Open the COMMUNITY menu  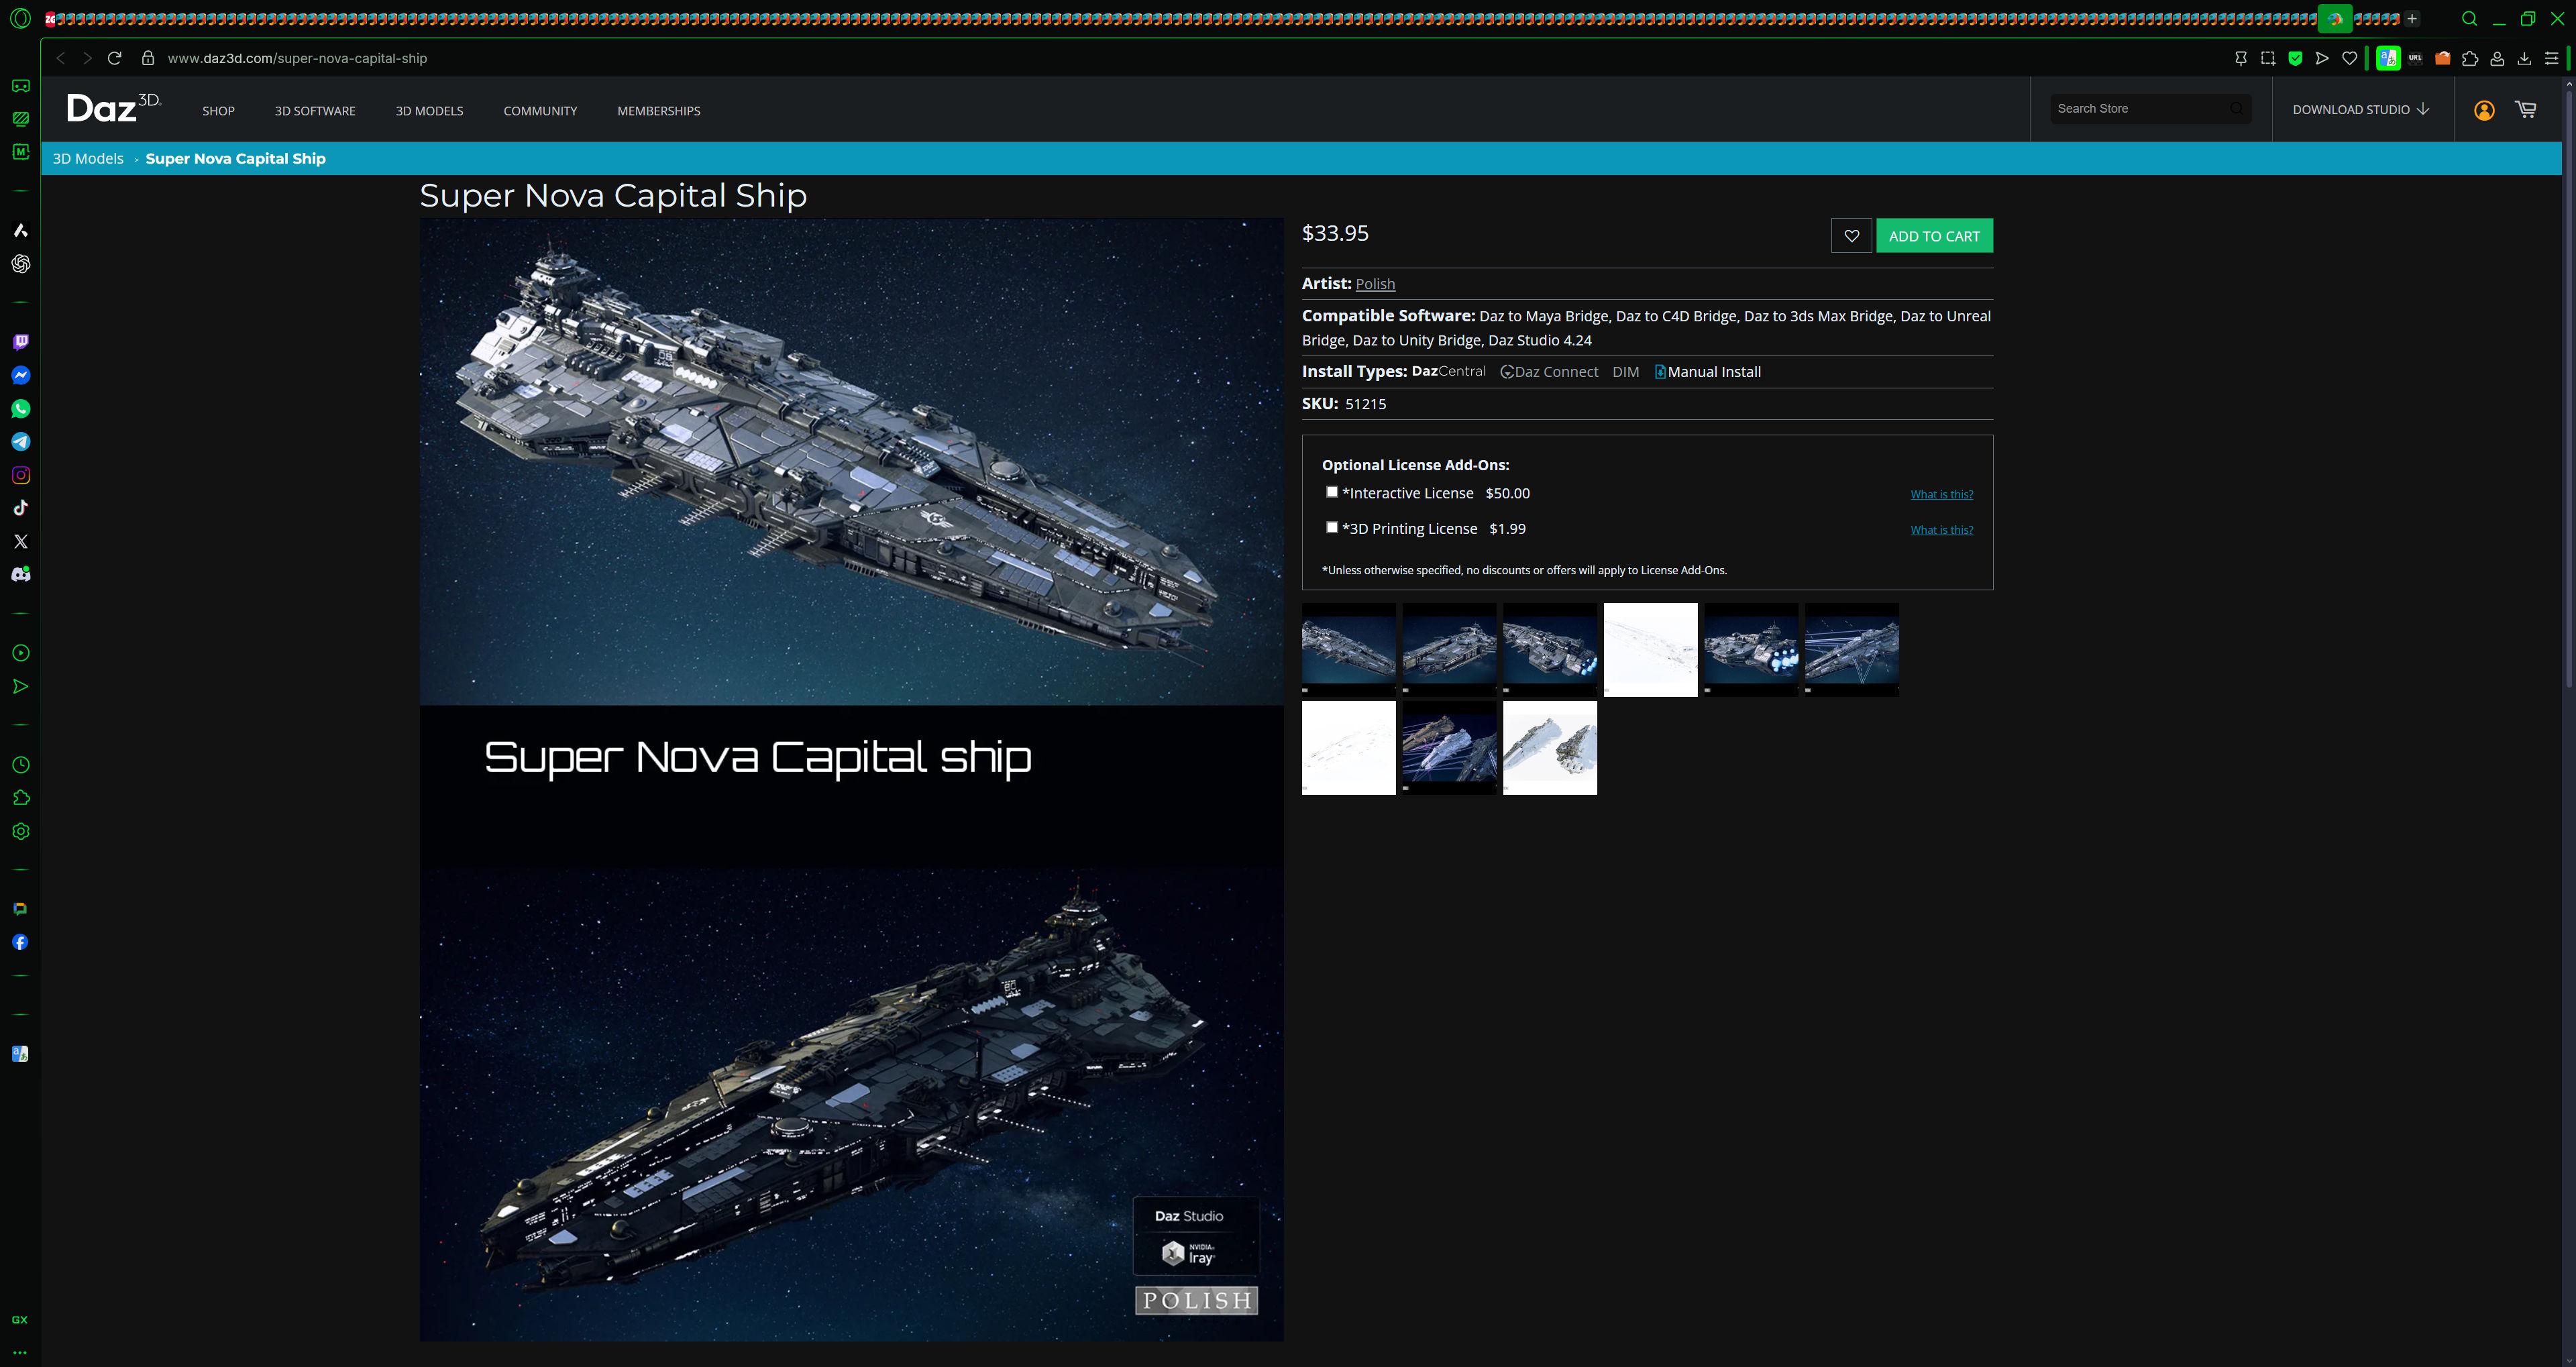(540, 111)
